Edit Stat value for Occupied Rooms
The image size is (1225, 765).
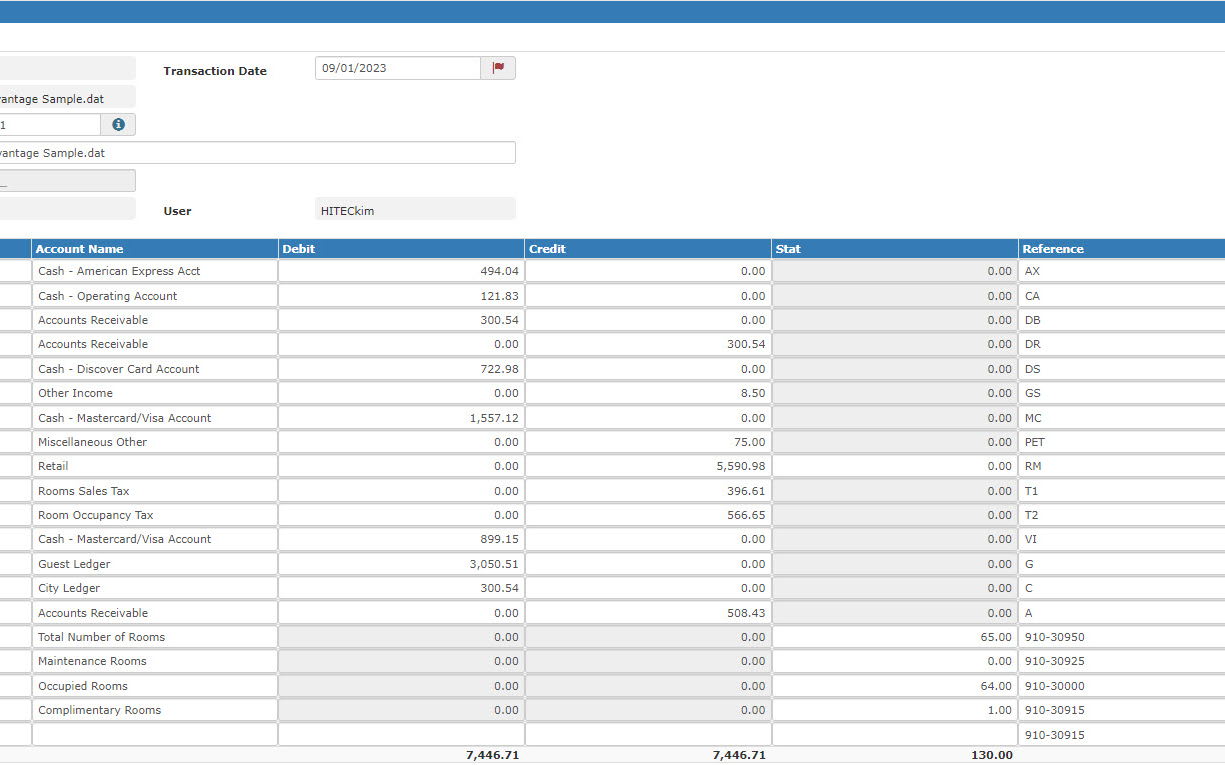(894, 686)
